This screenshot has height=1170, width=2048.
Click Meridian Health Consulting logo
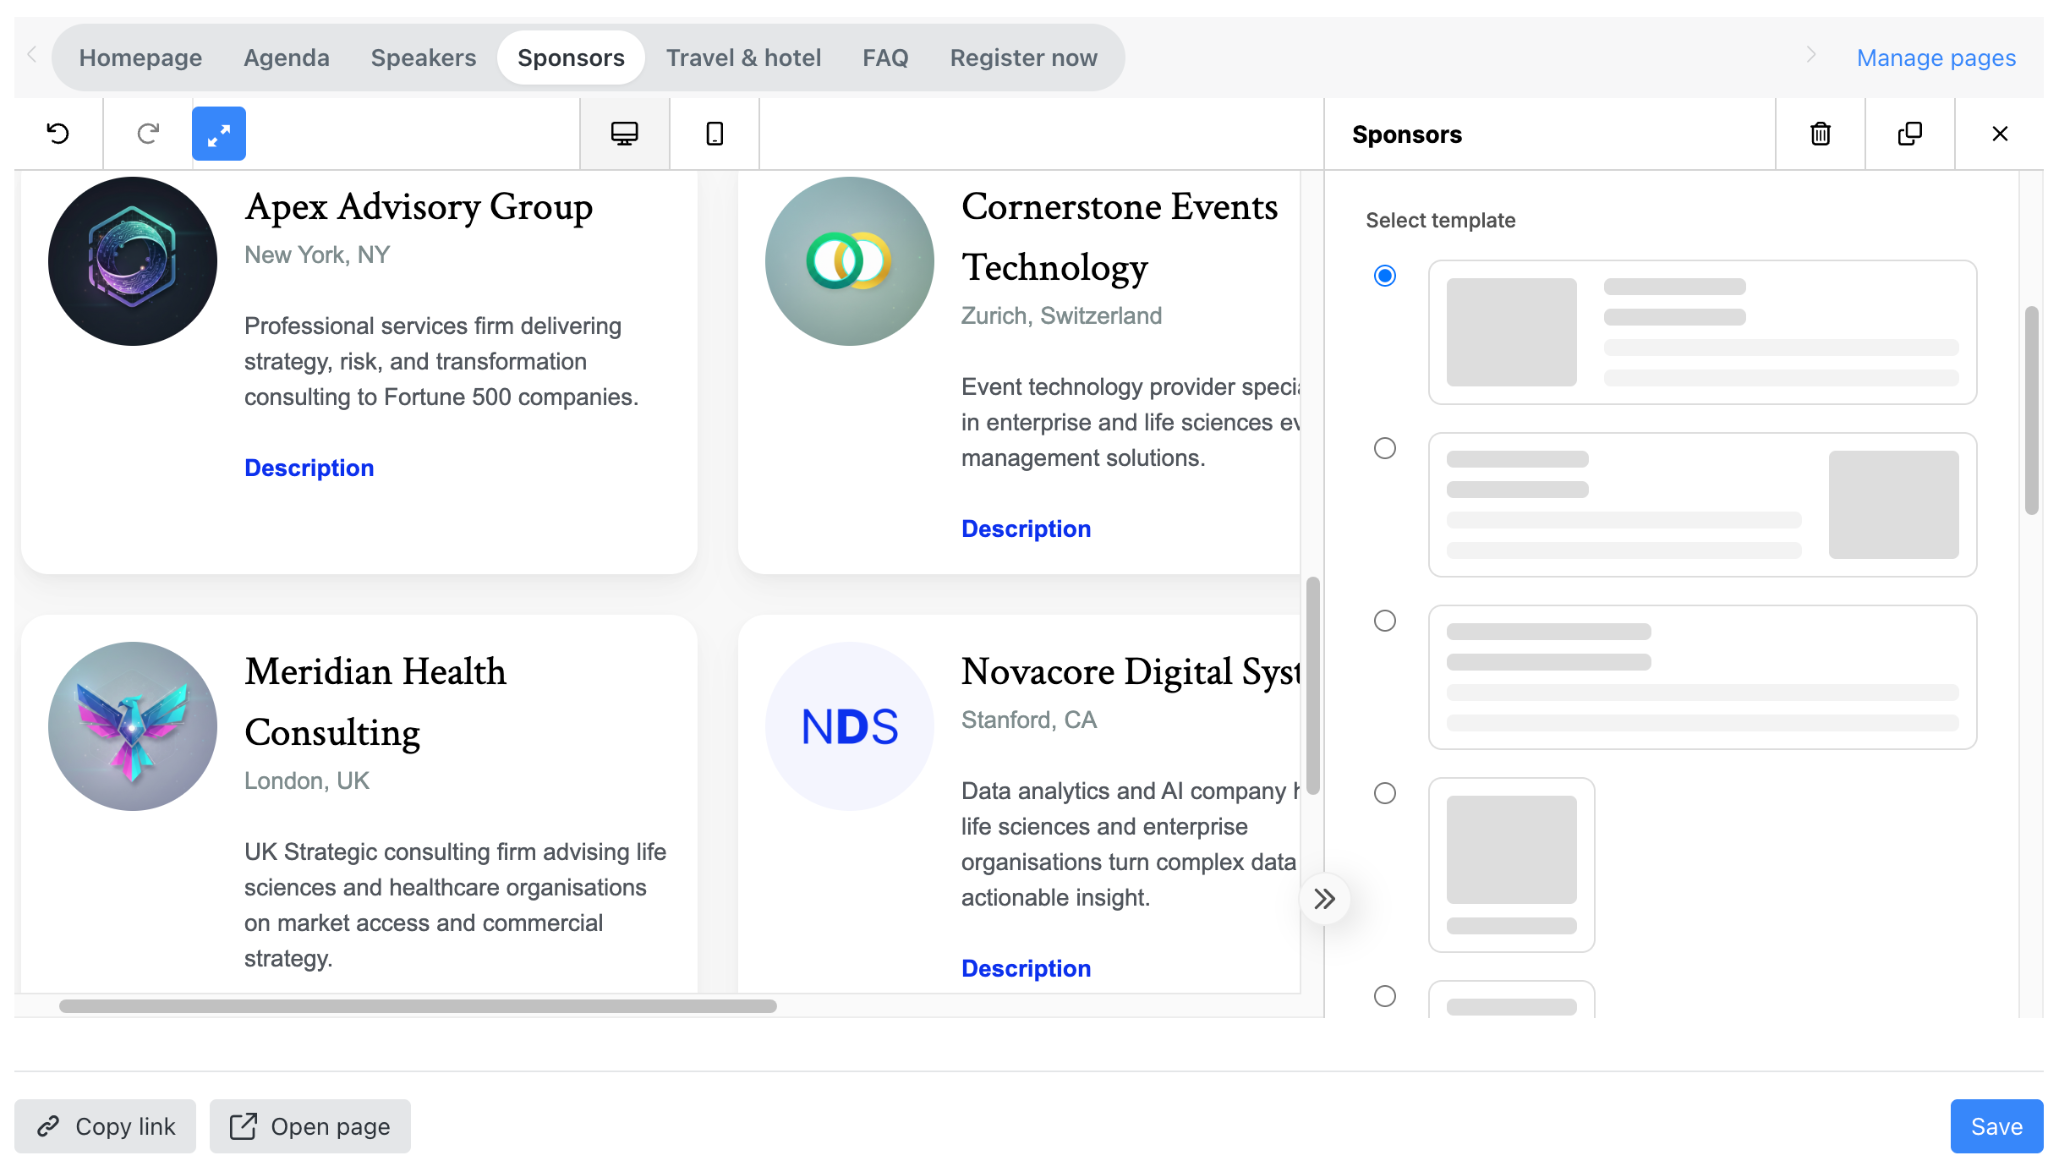133,726
